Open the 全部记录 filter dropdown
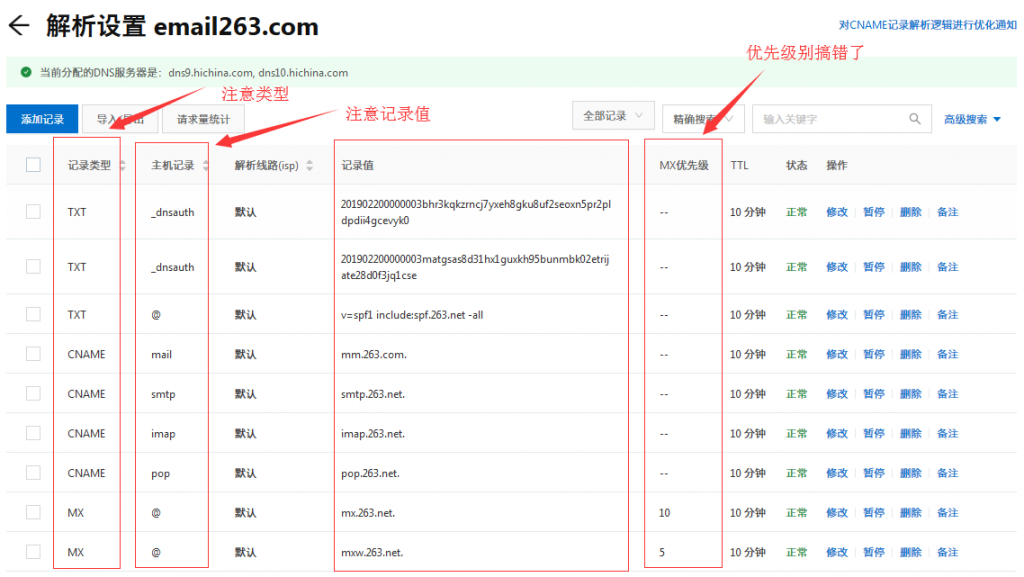1024x577 pixels. click(x=614, y=116)
